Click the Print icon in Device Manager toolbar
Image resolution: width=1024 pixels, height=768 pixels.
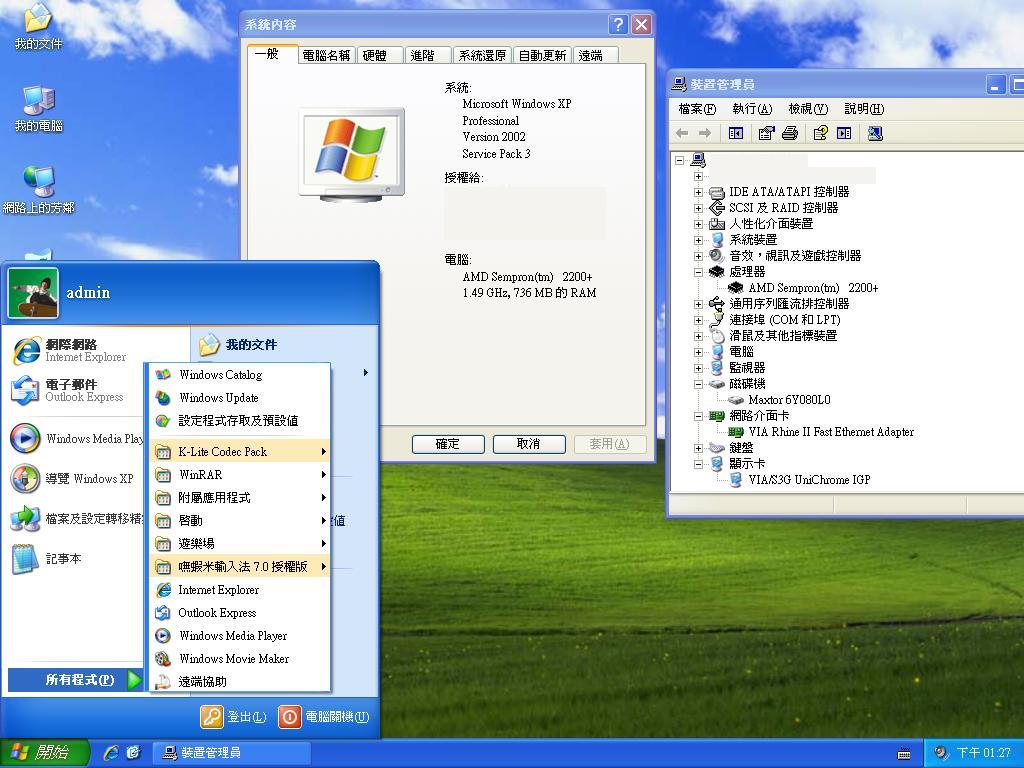tap(790, 133)
